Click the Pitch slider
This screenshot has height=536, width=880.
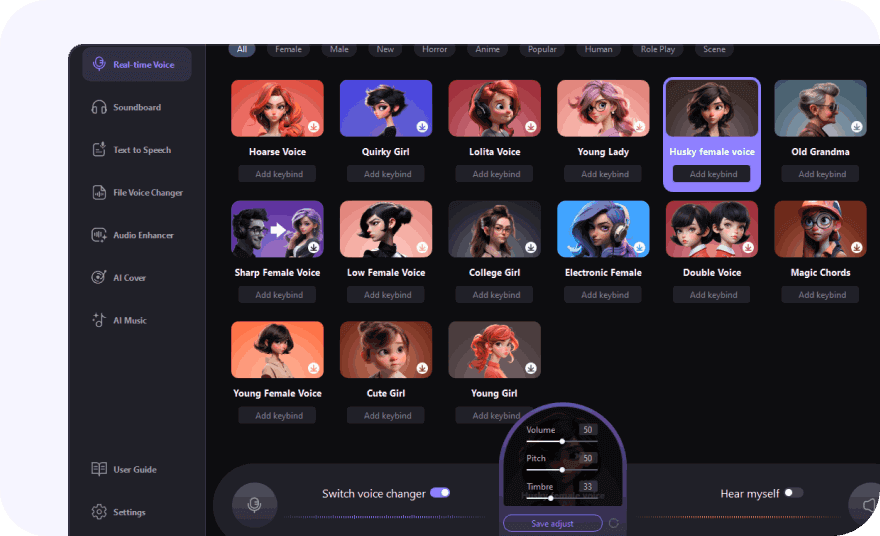(562, 469)
